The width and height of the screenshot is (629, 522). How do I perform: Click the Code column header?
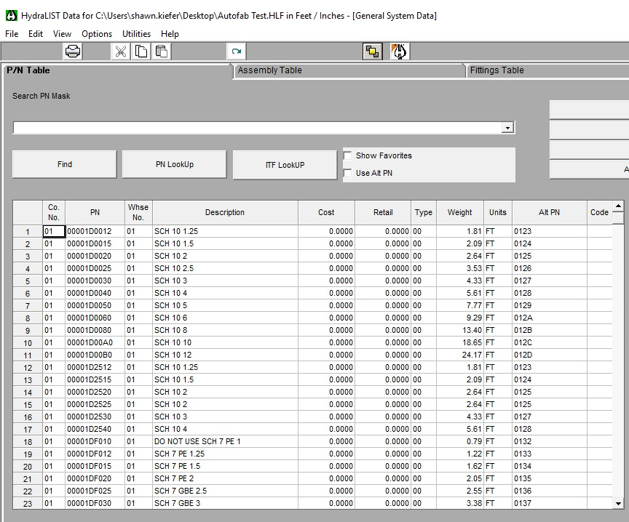599,213
